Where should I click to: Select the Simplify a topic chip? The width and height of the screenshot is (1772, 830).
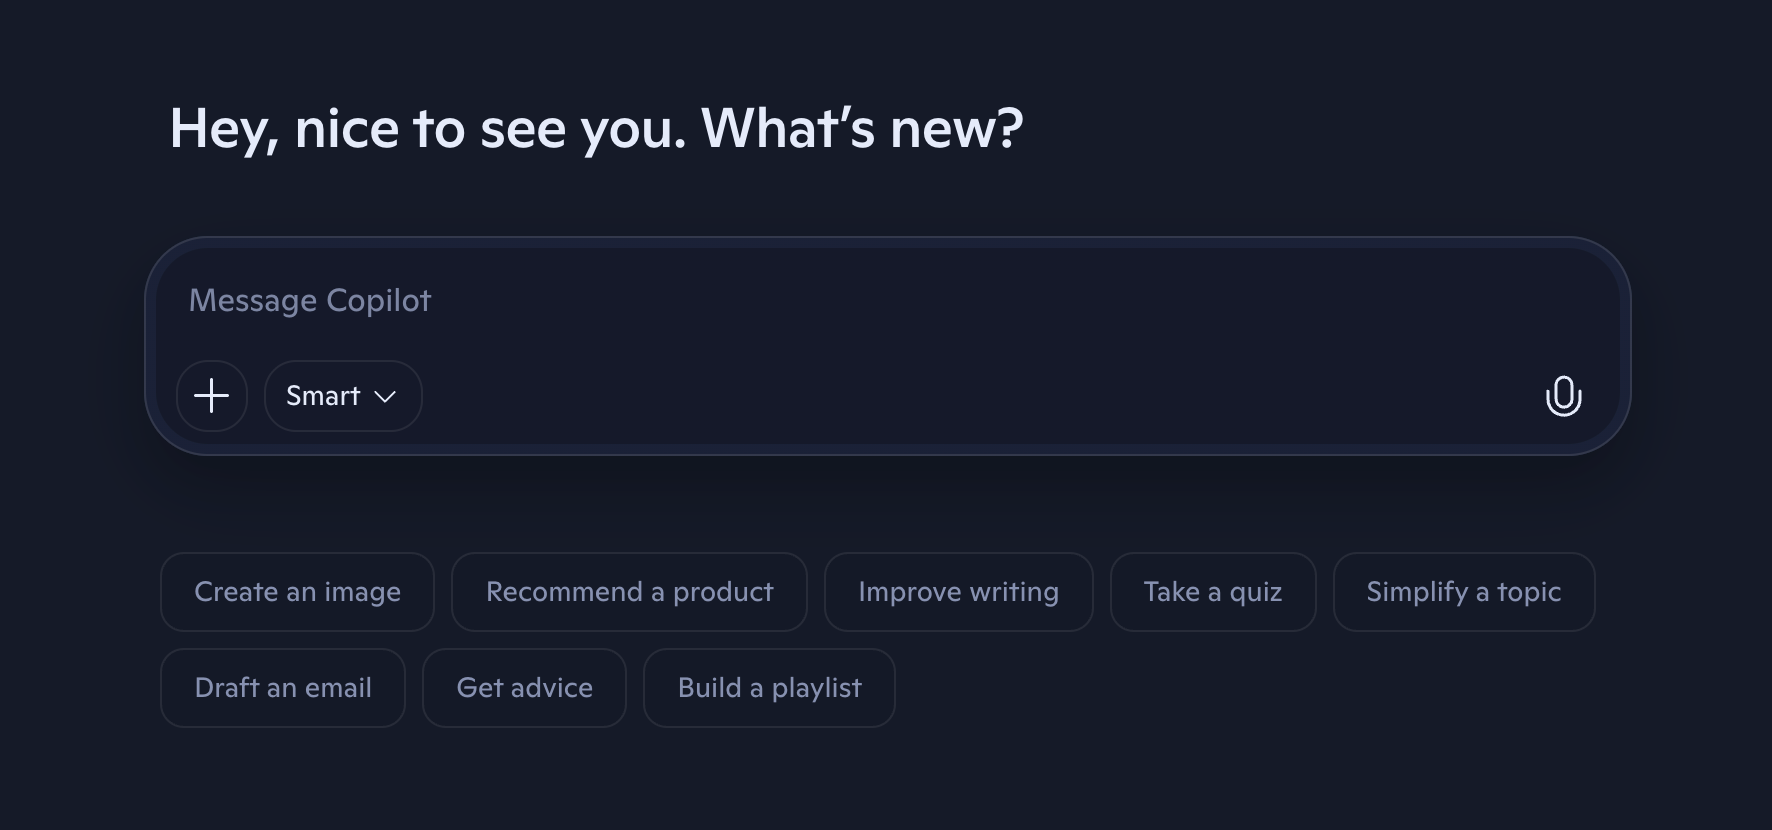pos(1464,592)
